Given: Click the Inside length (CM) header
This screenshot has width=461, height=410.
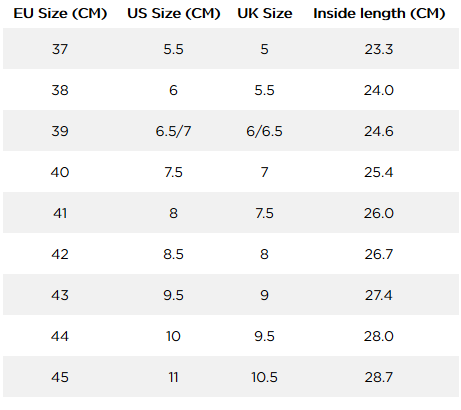Looking at the screenshot, I should [379, 13].
